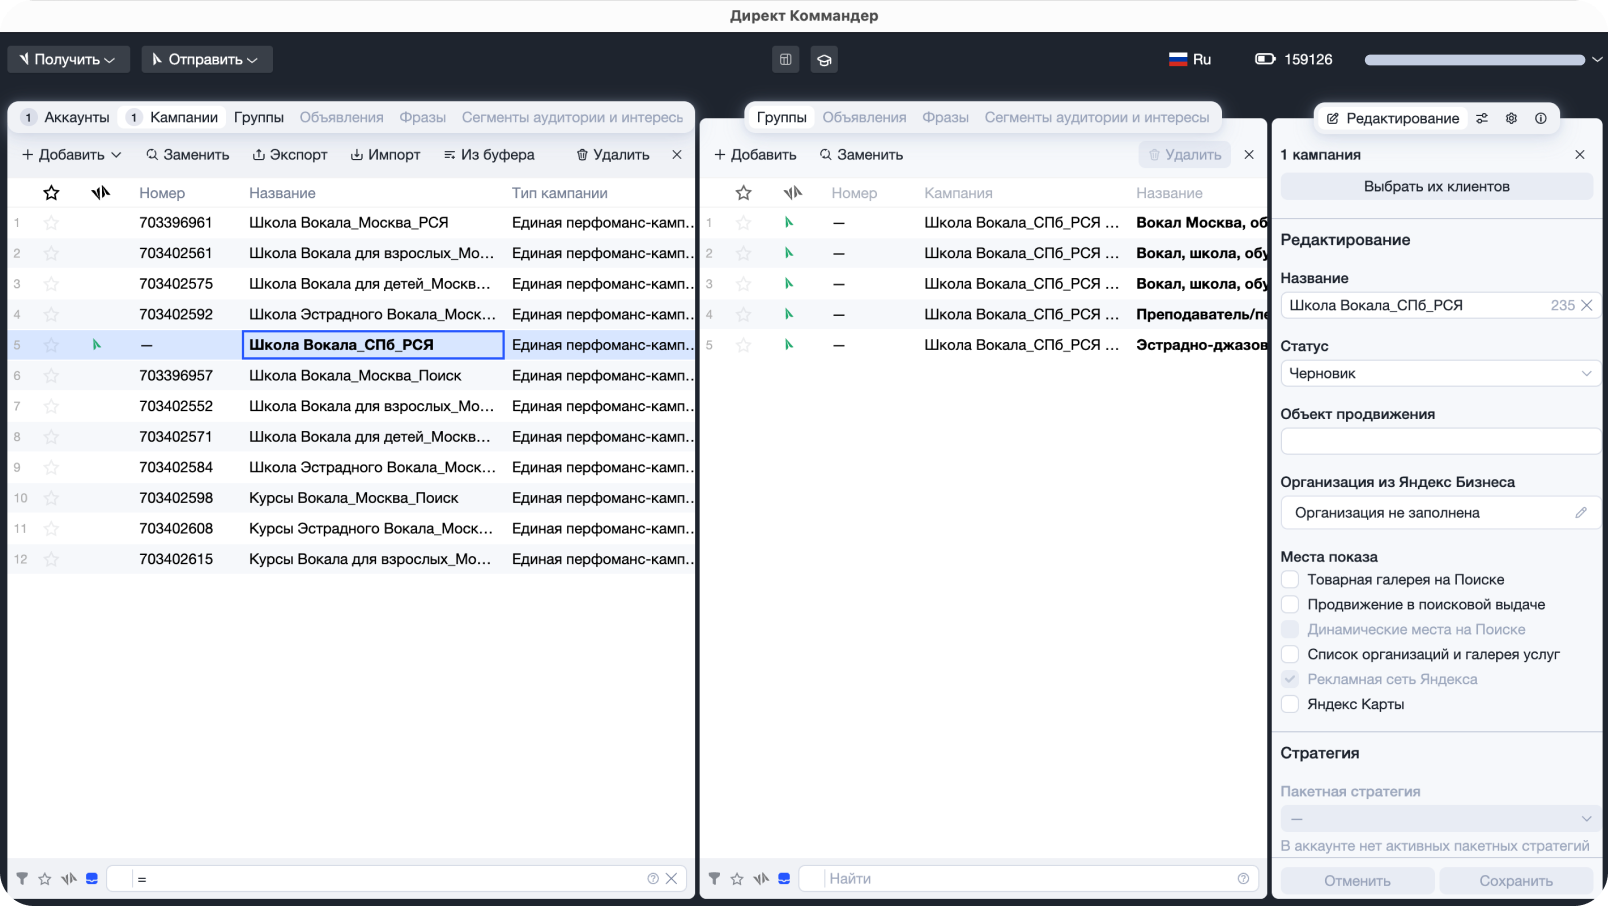Open Группы tab in left panel
Image resolution: width=1608 pixels, height=906 pixels.
click(x=259, y=118)
